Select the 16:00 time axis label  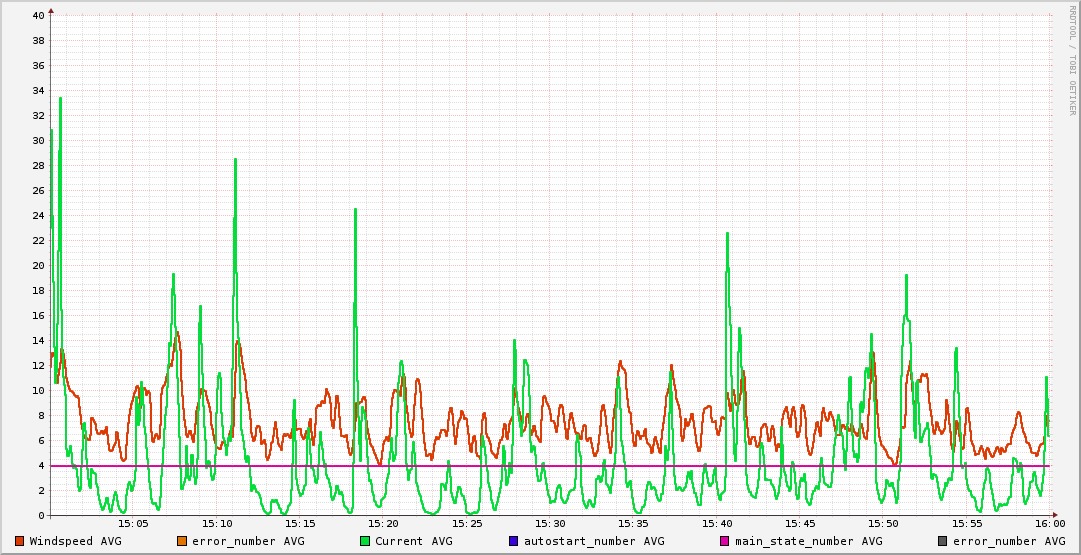[1049, 523]
